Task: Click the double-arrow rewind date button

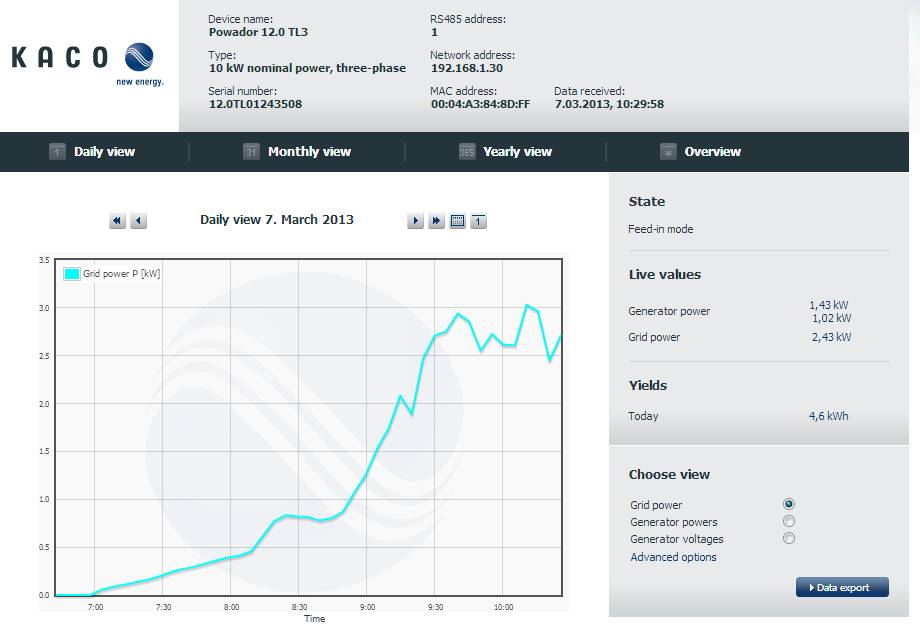Action: pyautogui.click(x=117, y=221)
